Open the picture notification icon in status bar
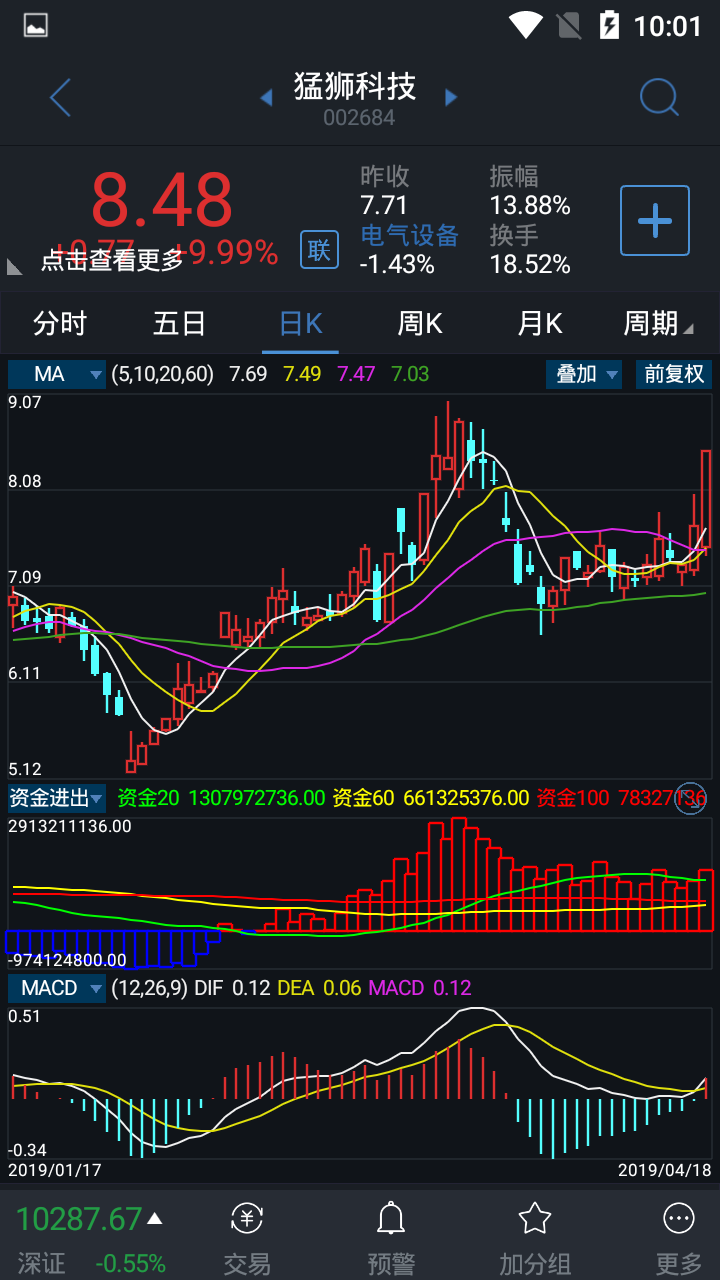The height and width of the screenshot is (1280, 720). (36, 25)
